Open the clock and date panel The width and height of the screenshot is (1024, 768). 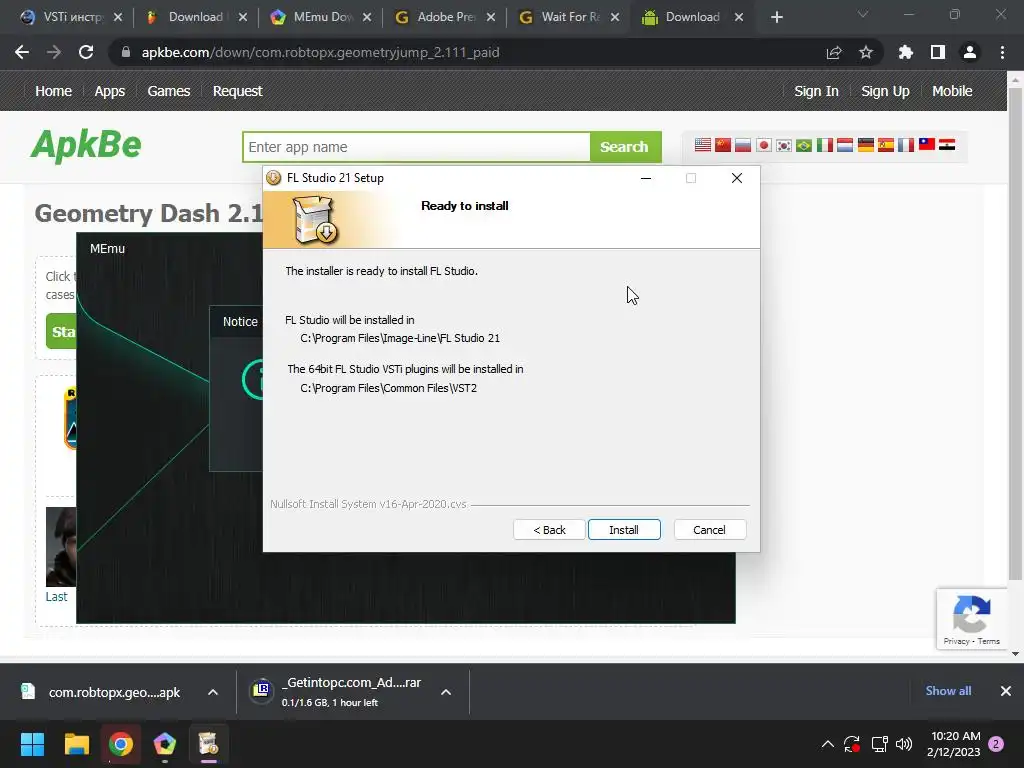(953, 744)
